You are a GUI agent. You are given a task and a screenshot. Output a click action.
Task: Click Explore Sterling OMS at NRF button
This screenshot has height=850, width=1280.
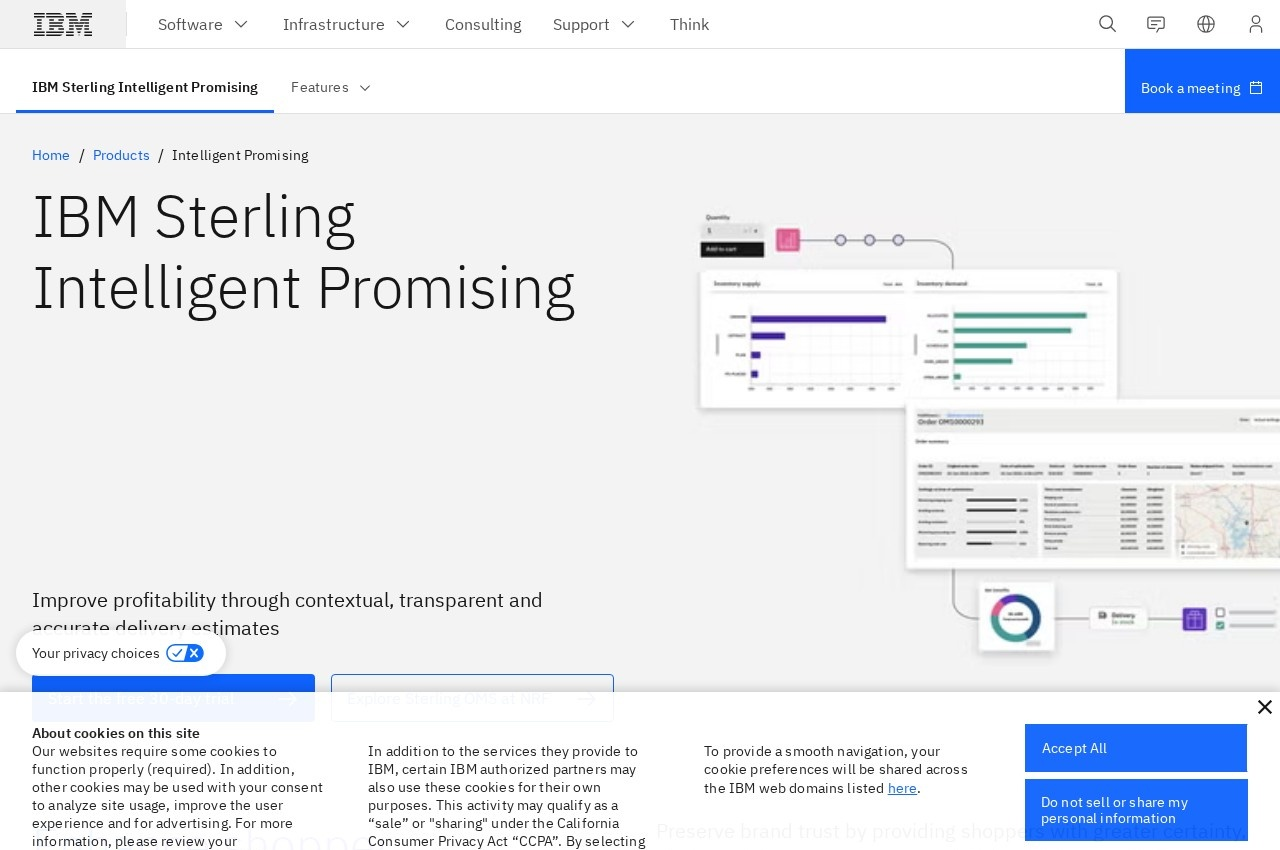point(472,698)
